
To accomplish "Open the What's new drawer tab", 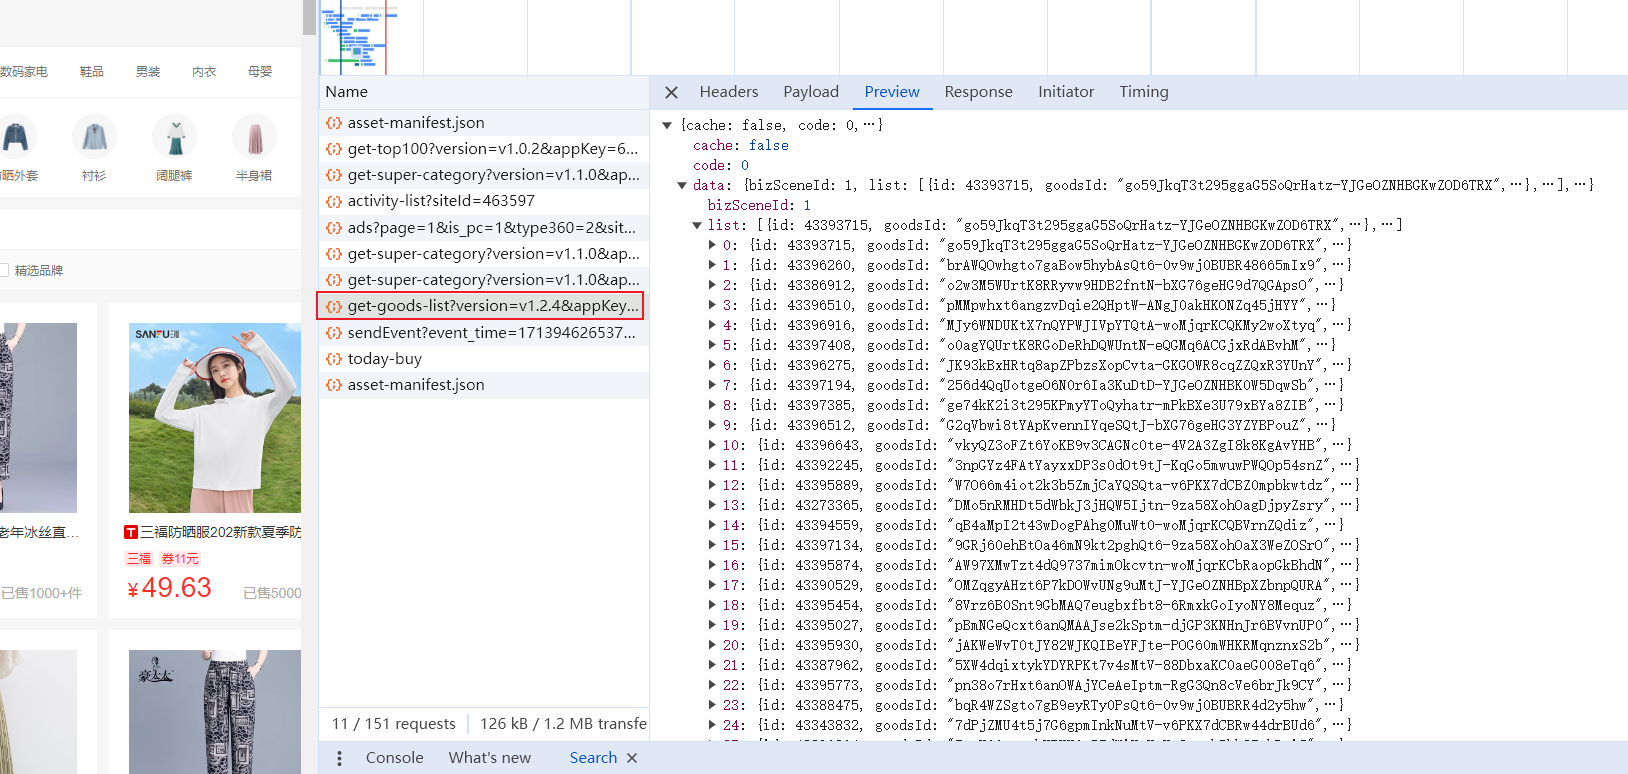I will point(490,758).
